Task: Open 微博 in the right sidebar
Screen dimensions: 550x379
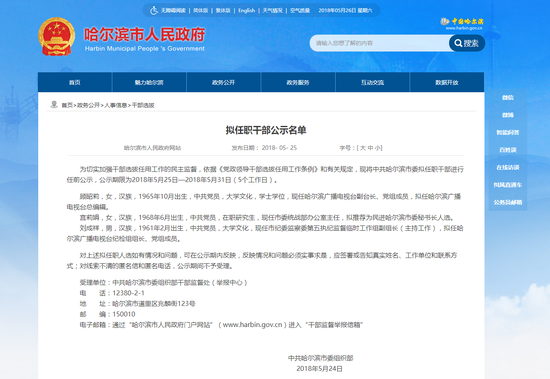Action: [508, 115]
